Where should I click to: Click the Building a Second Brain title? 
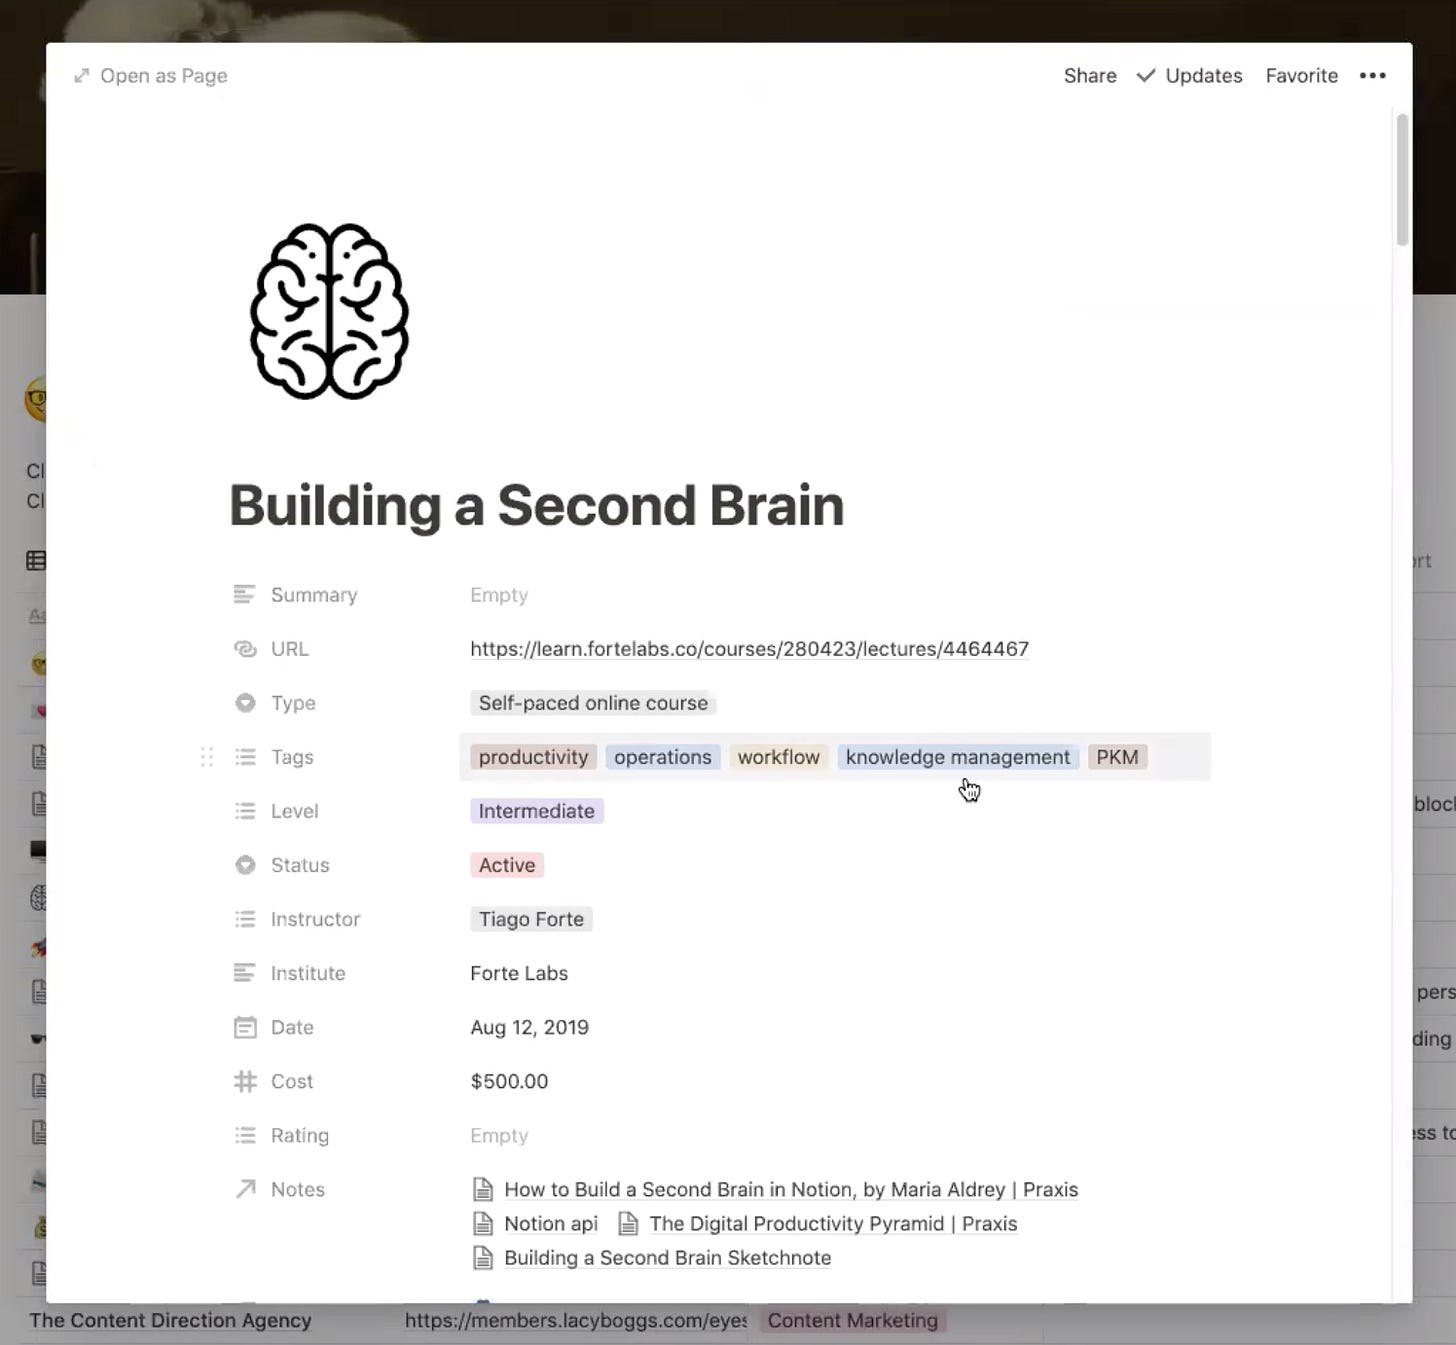tap(536, 505)
